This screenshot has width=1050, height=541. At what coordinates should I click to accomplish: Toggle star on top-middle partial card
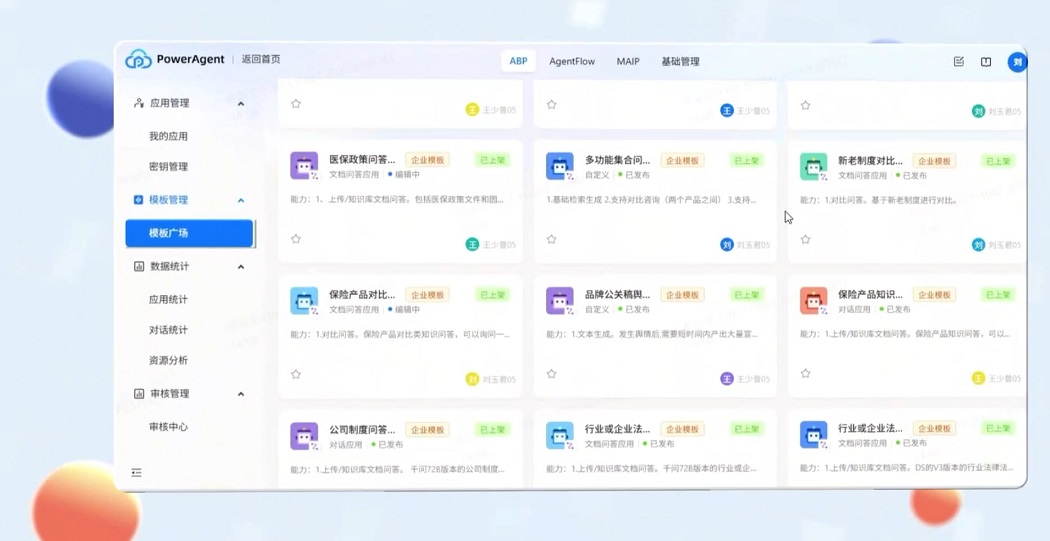point(551,104)
